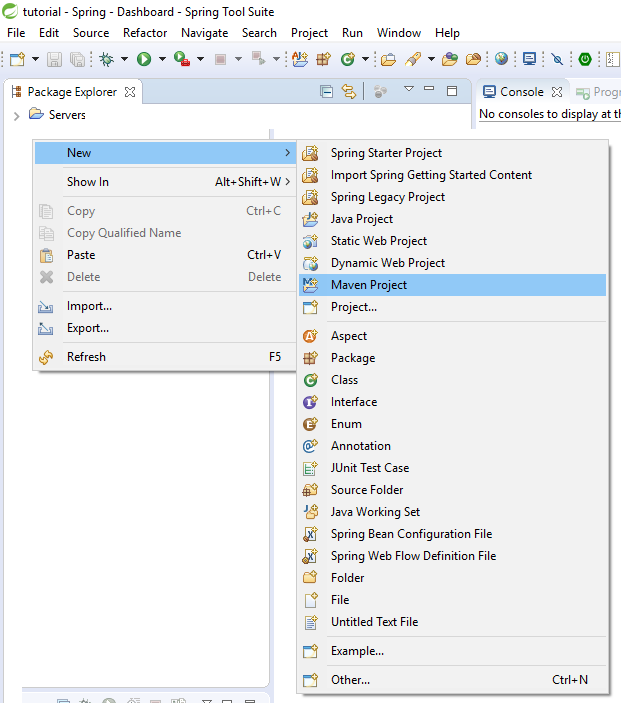644x714 pixels.
Task: Open the Refactor menu
Action: point(145,33)
